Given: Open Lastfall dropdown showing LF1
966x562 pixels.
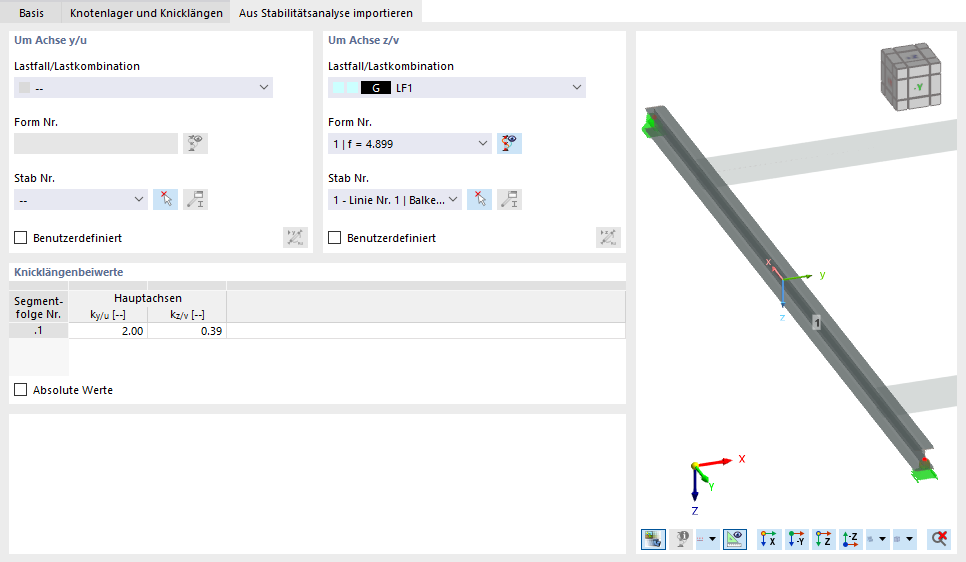Looking at the screenshot, I should point(457,88).
